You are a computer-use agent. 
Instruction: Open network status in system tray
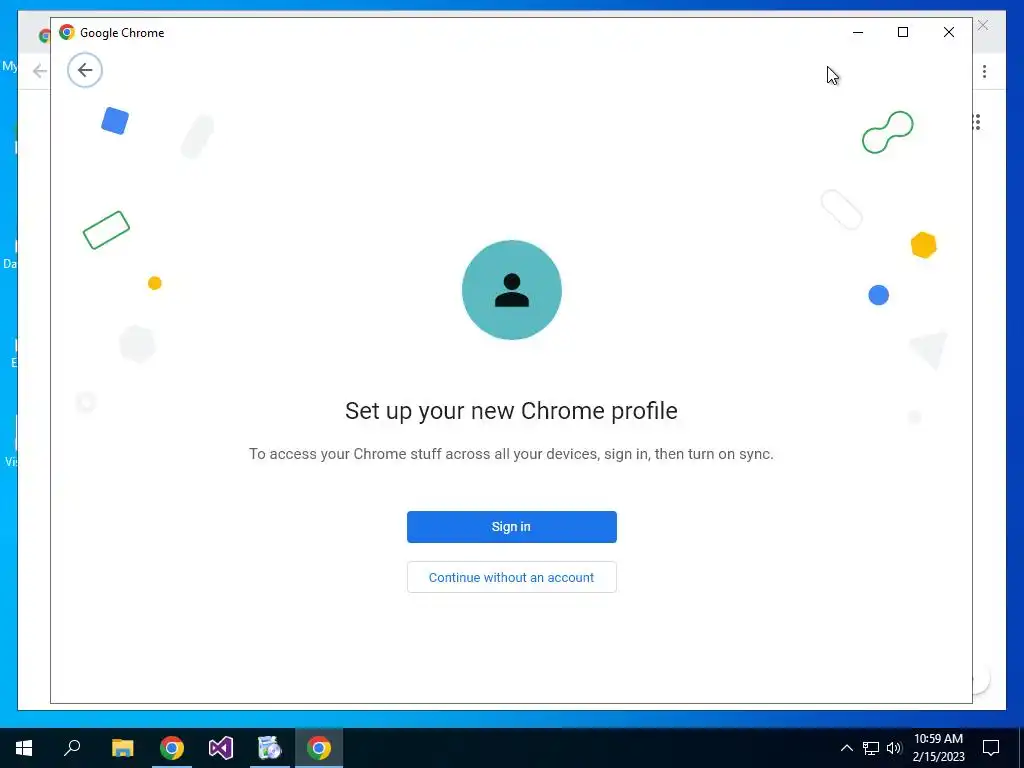coord(871,748)
